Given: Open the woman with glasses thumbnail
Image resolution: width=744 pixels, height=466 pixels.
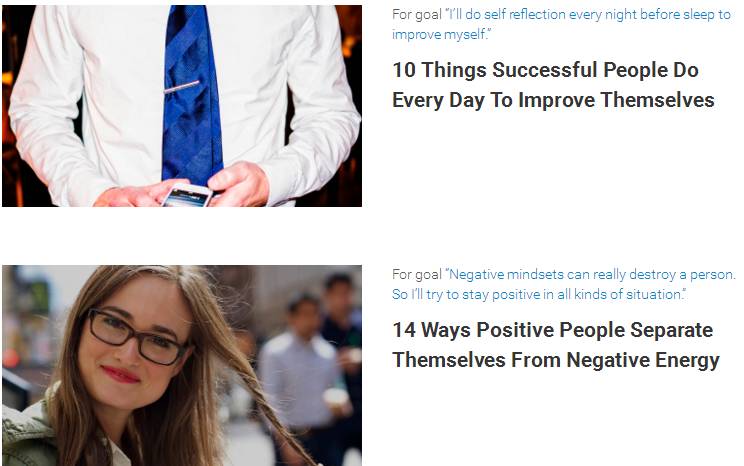Looking at the screenshot, I should pyautogui.click(x=182, y=365).
